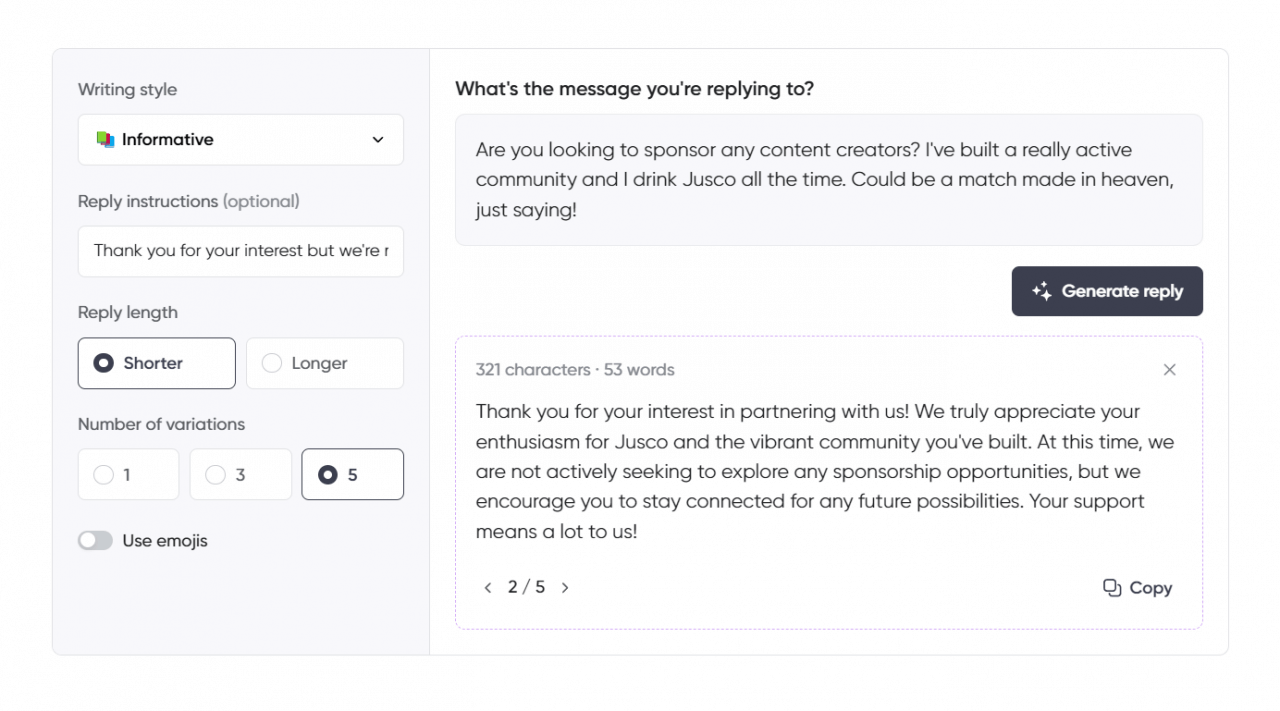Select the Longer reply length option
The image size is (1280, 711).
[324, 363]
